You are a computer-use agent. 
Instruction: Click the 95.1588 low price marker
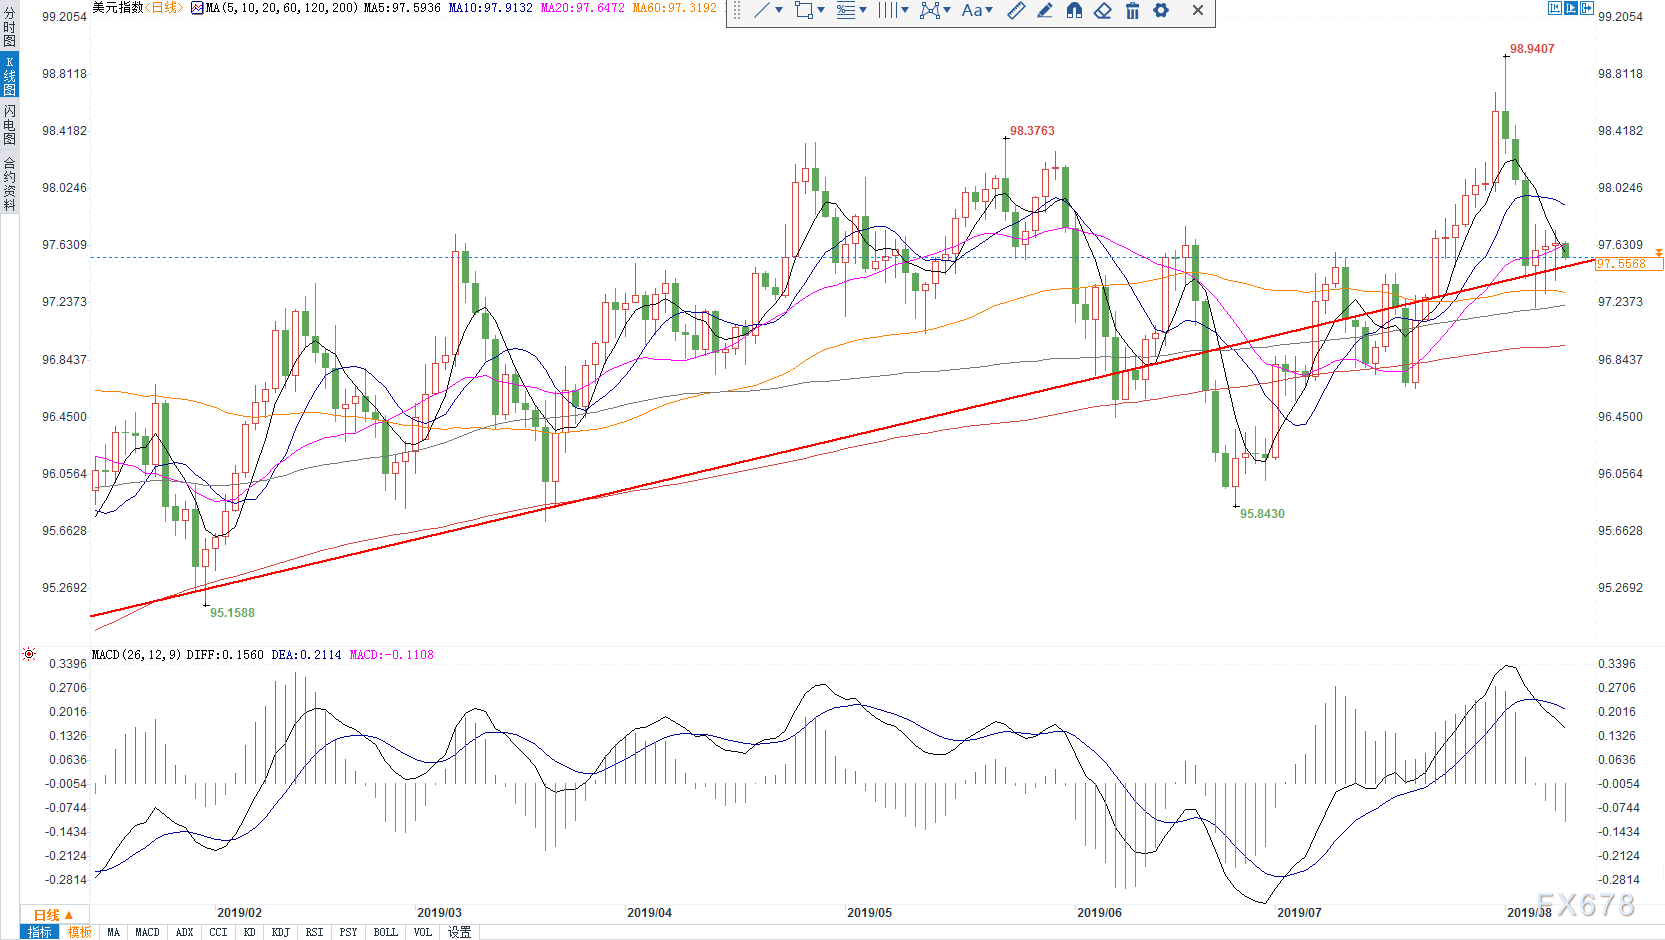[232, 613]
